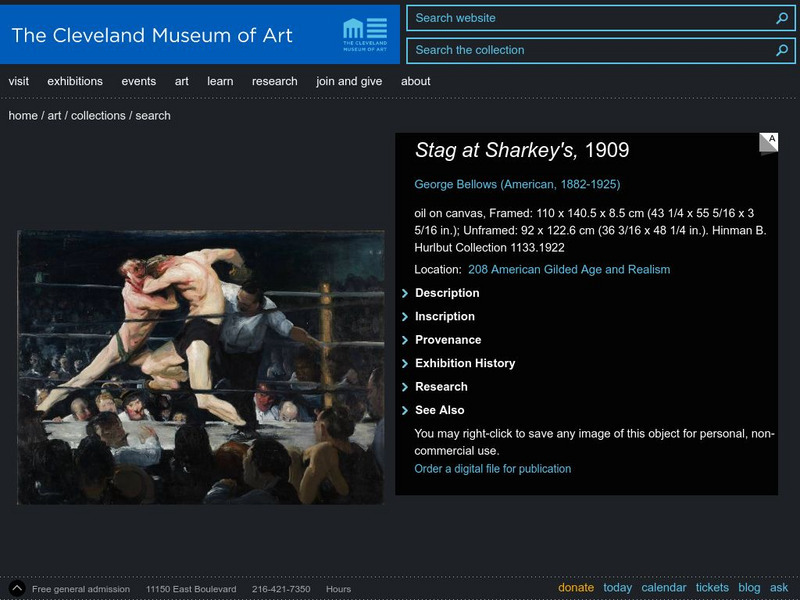This screenshot has width=800, height=600.
Task: Click the magnifier icon in Search the collection
Action: click(x=782, y=50)
